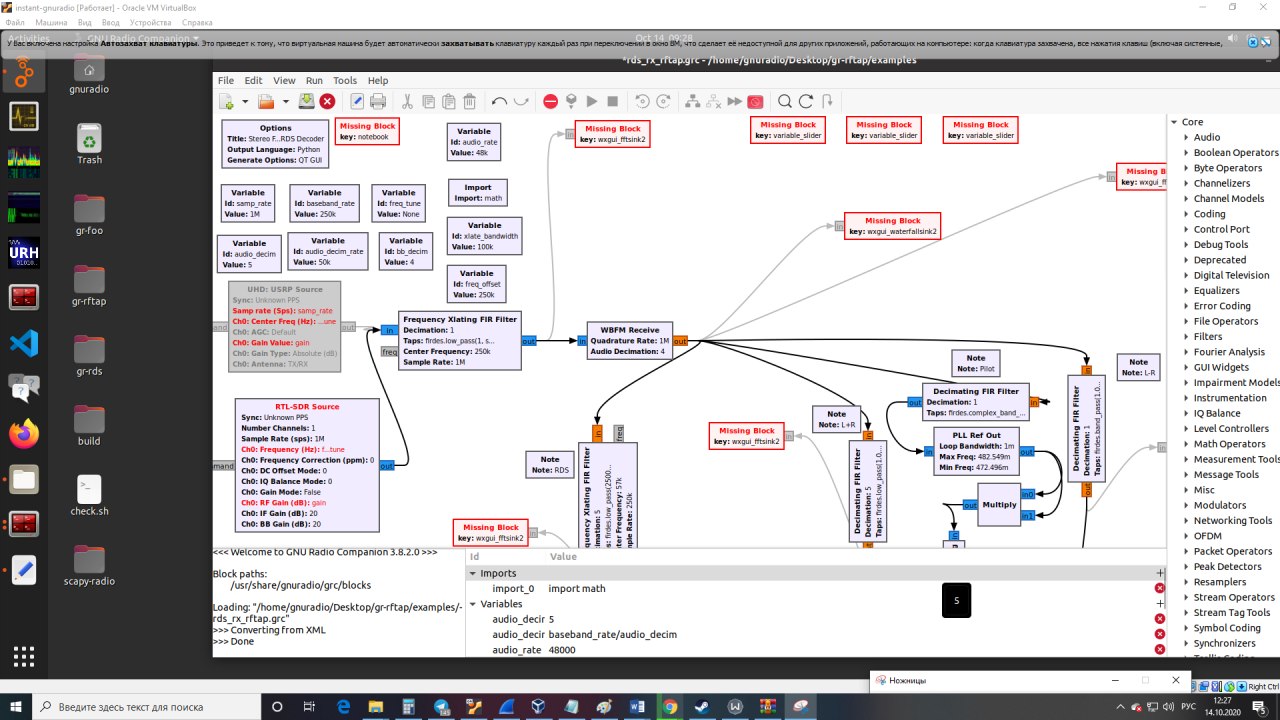Screen dimensions: 1280x720
Task: Cut the selected block with the scissors icon
Action: (x=407, y=101)
